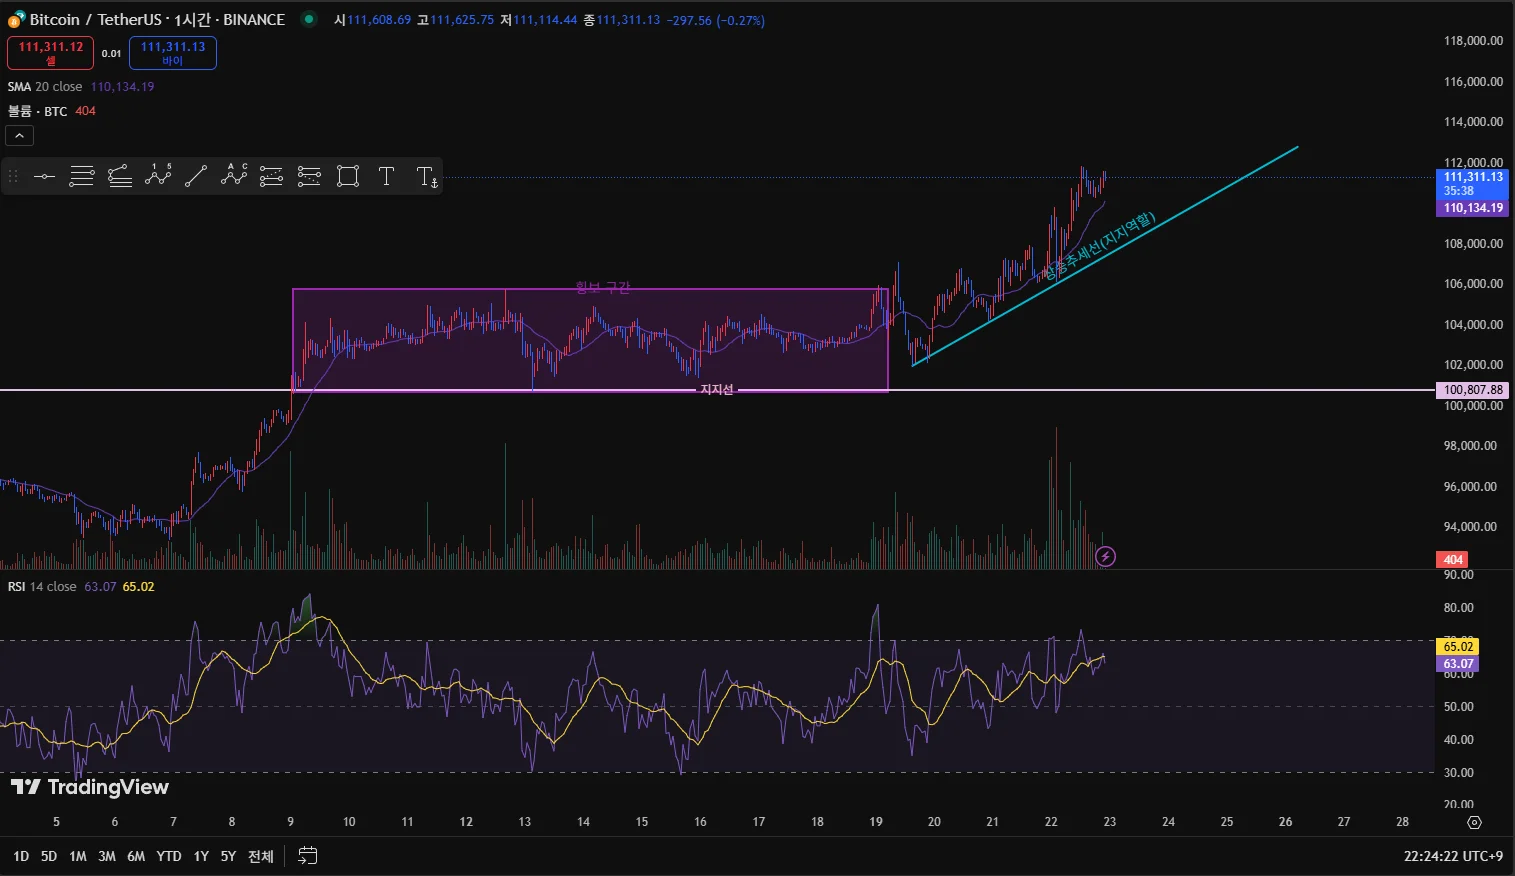Switch to the YTD time range
This screenshot has height=876, width=1515.
[169, 856]
